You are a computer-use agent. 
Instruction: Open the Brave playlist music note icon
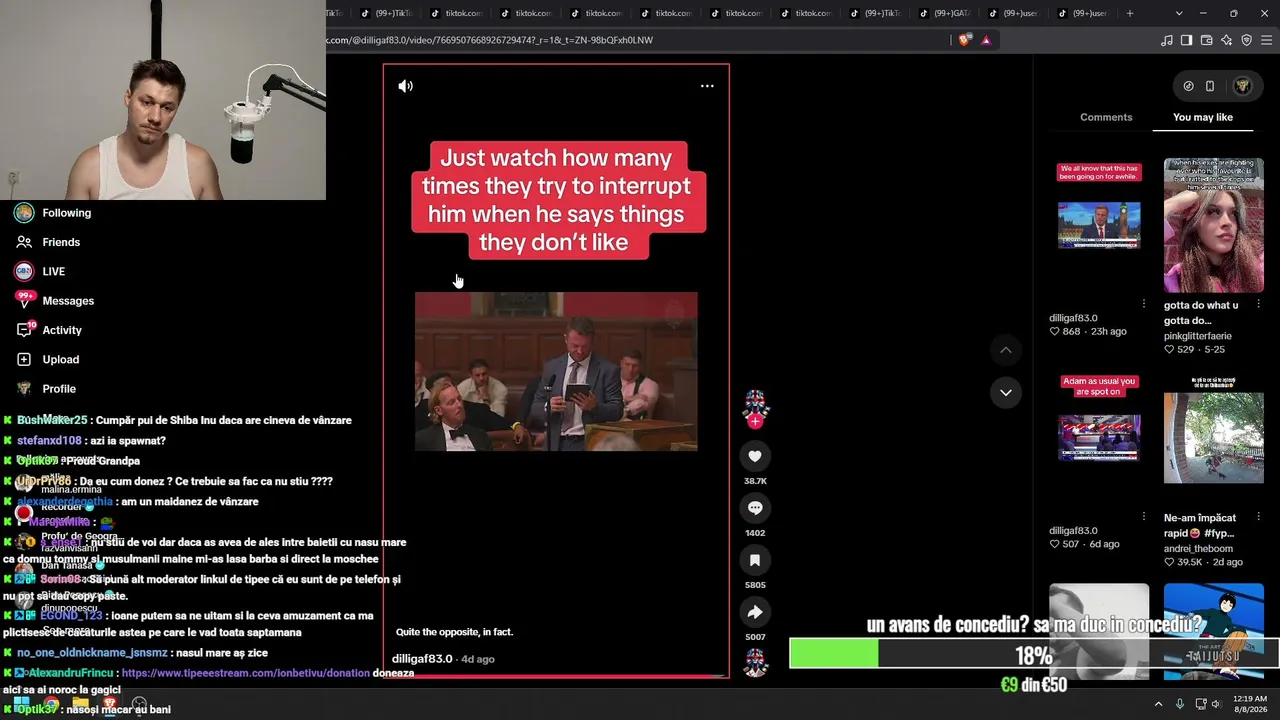1167,40
